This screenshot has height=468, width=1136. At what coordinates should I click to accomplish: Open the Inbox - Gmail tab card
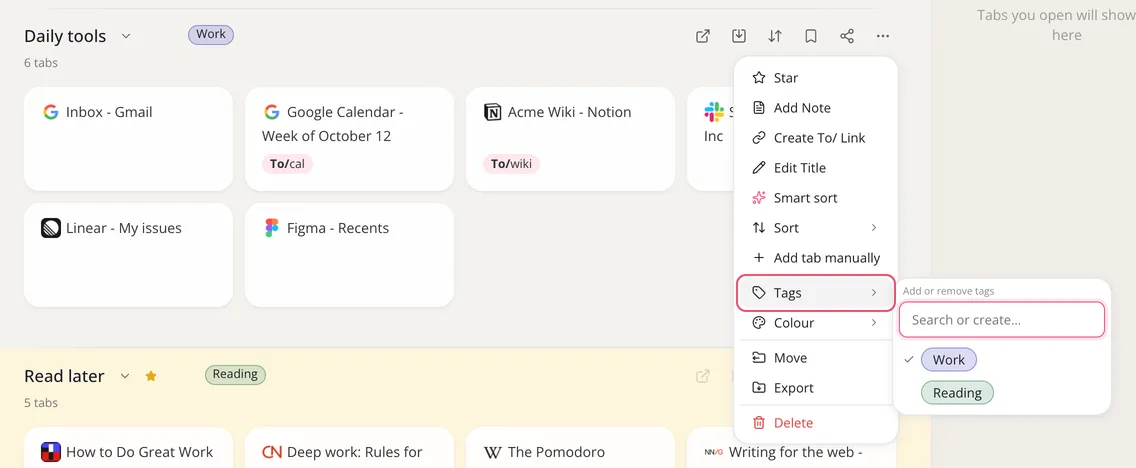click(128, 139)
